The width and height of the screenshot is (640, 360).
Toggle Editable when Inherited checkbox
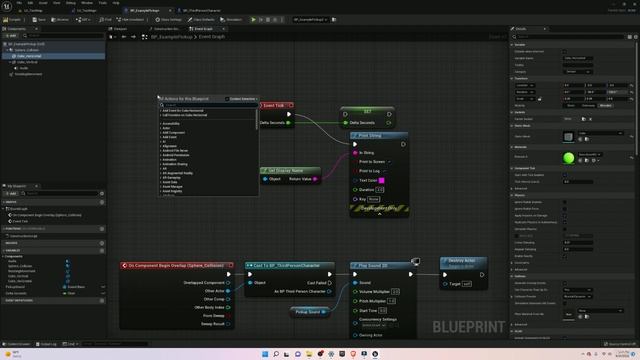coord(564,51)
